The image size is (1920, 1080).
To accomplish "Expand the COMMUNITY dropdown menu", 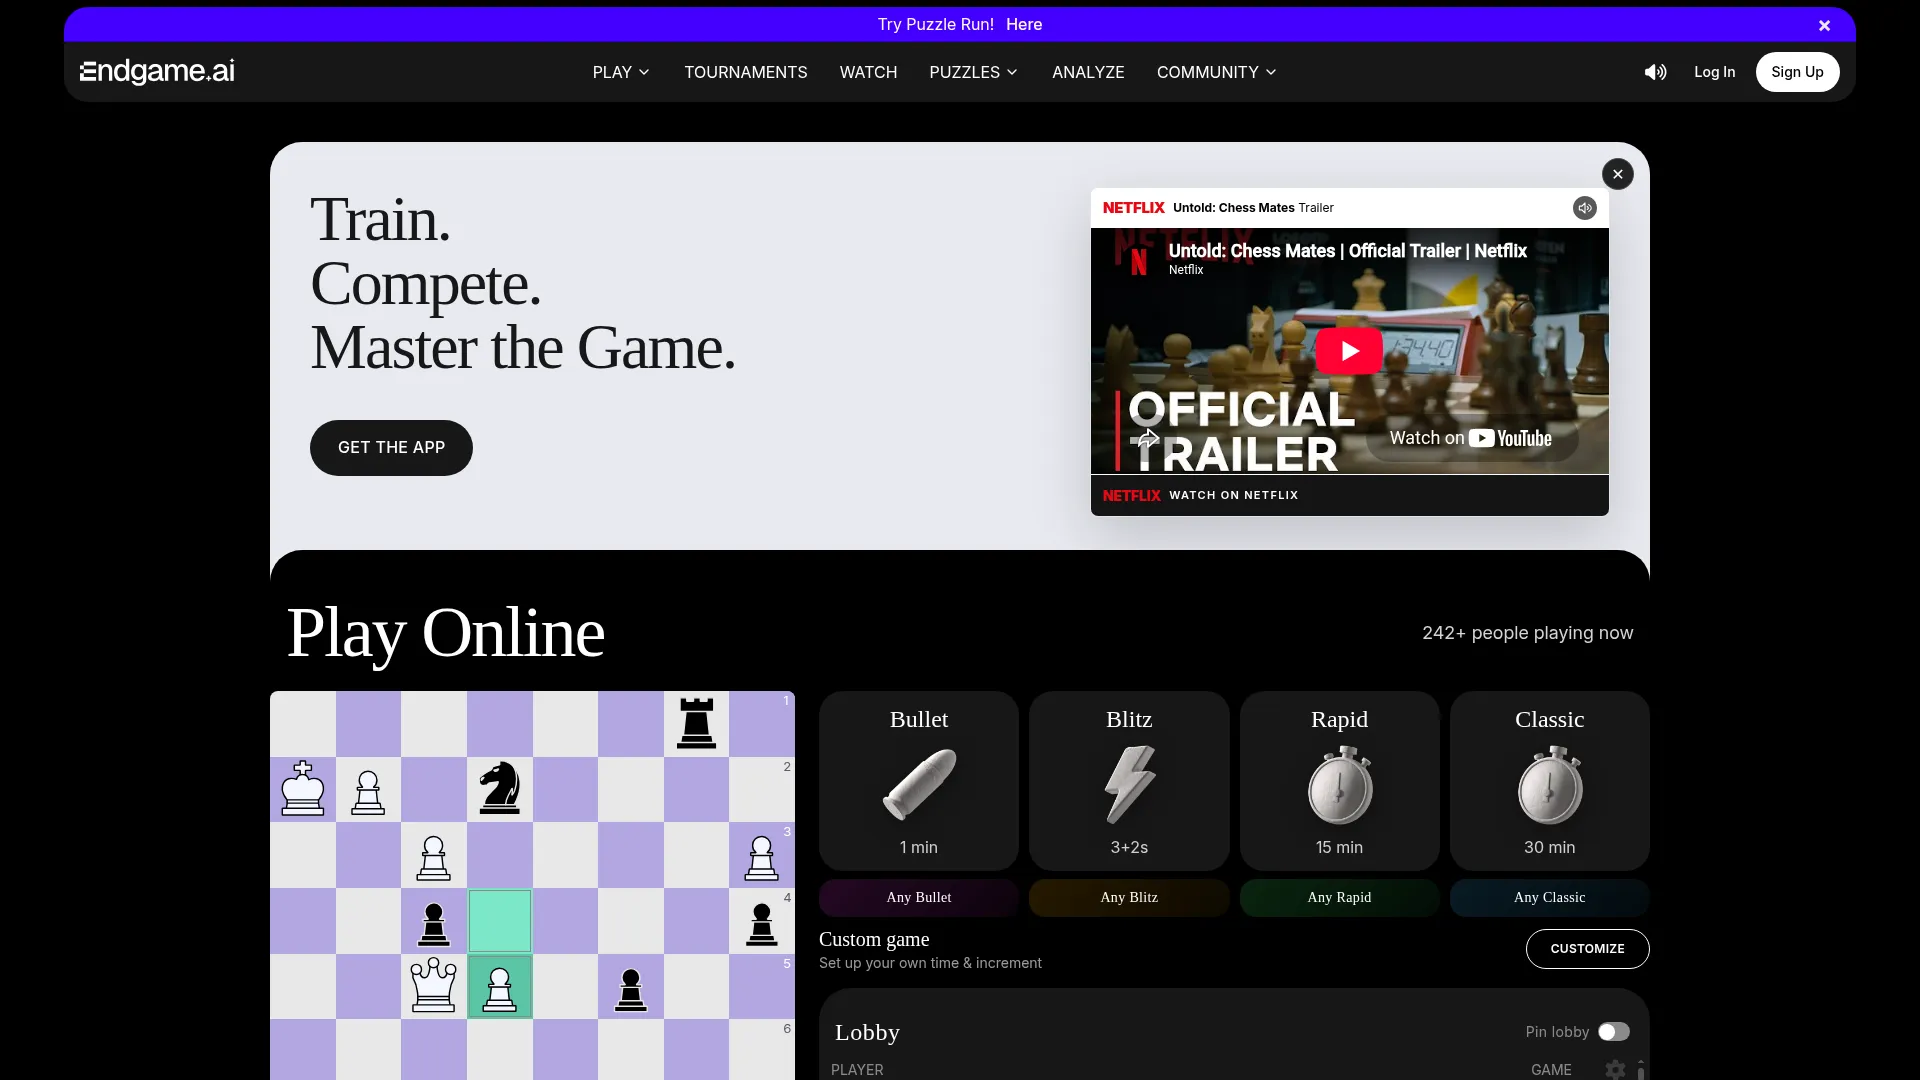I will [x=1216, y=72].
